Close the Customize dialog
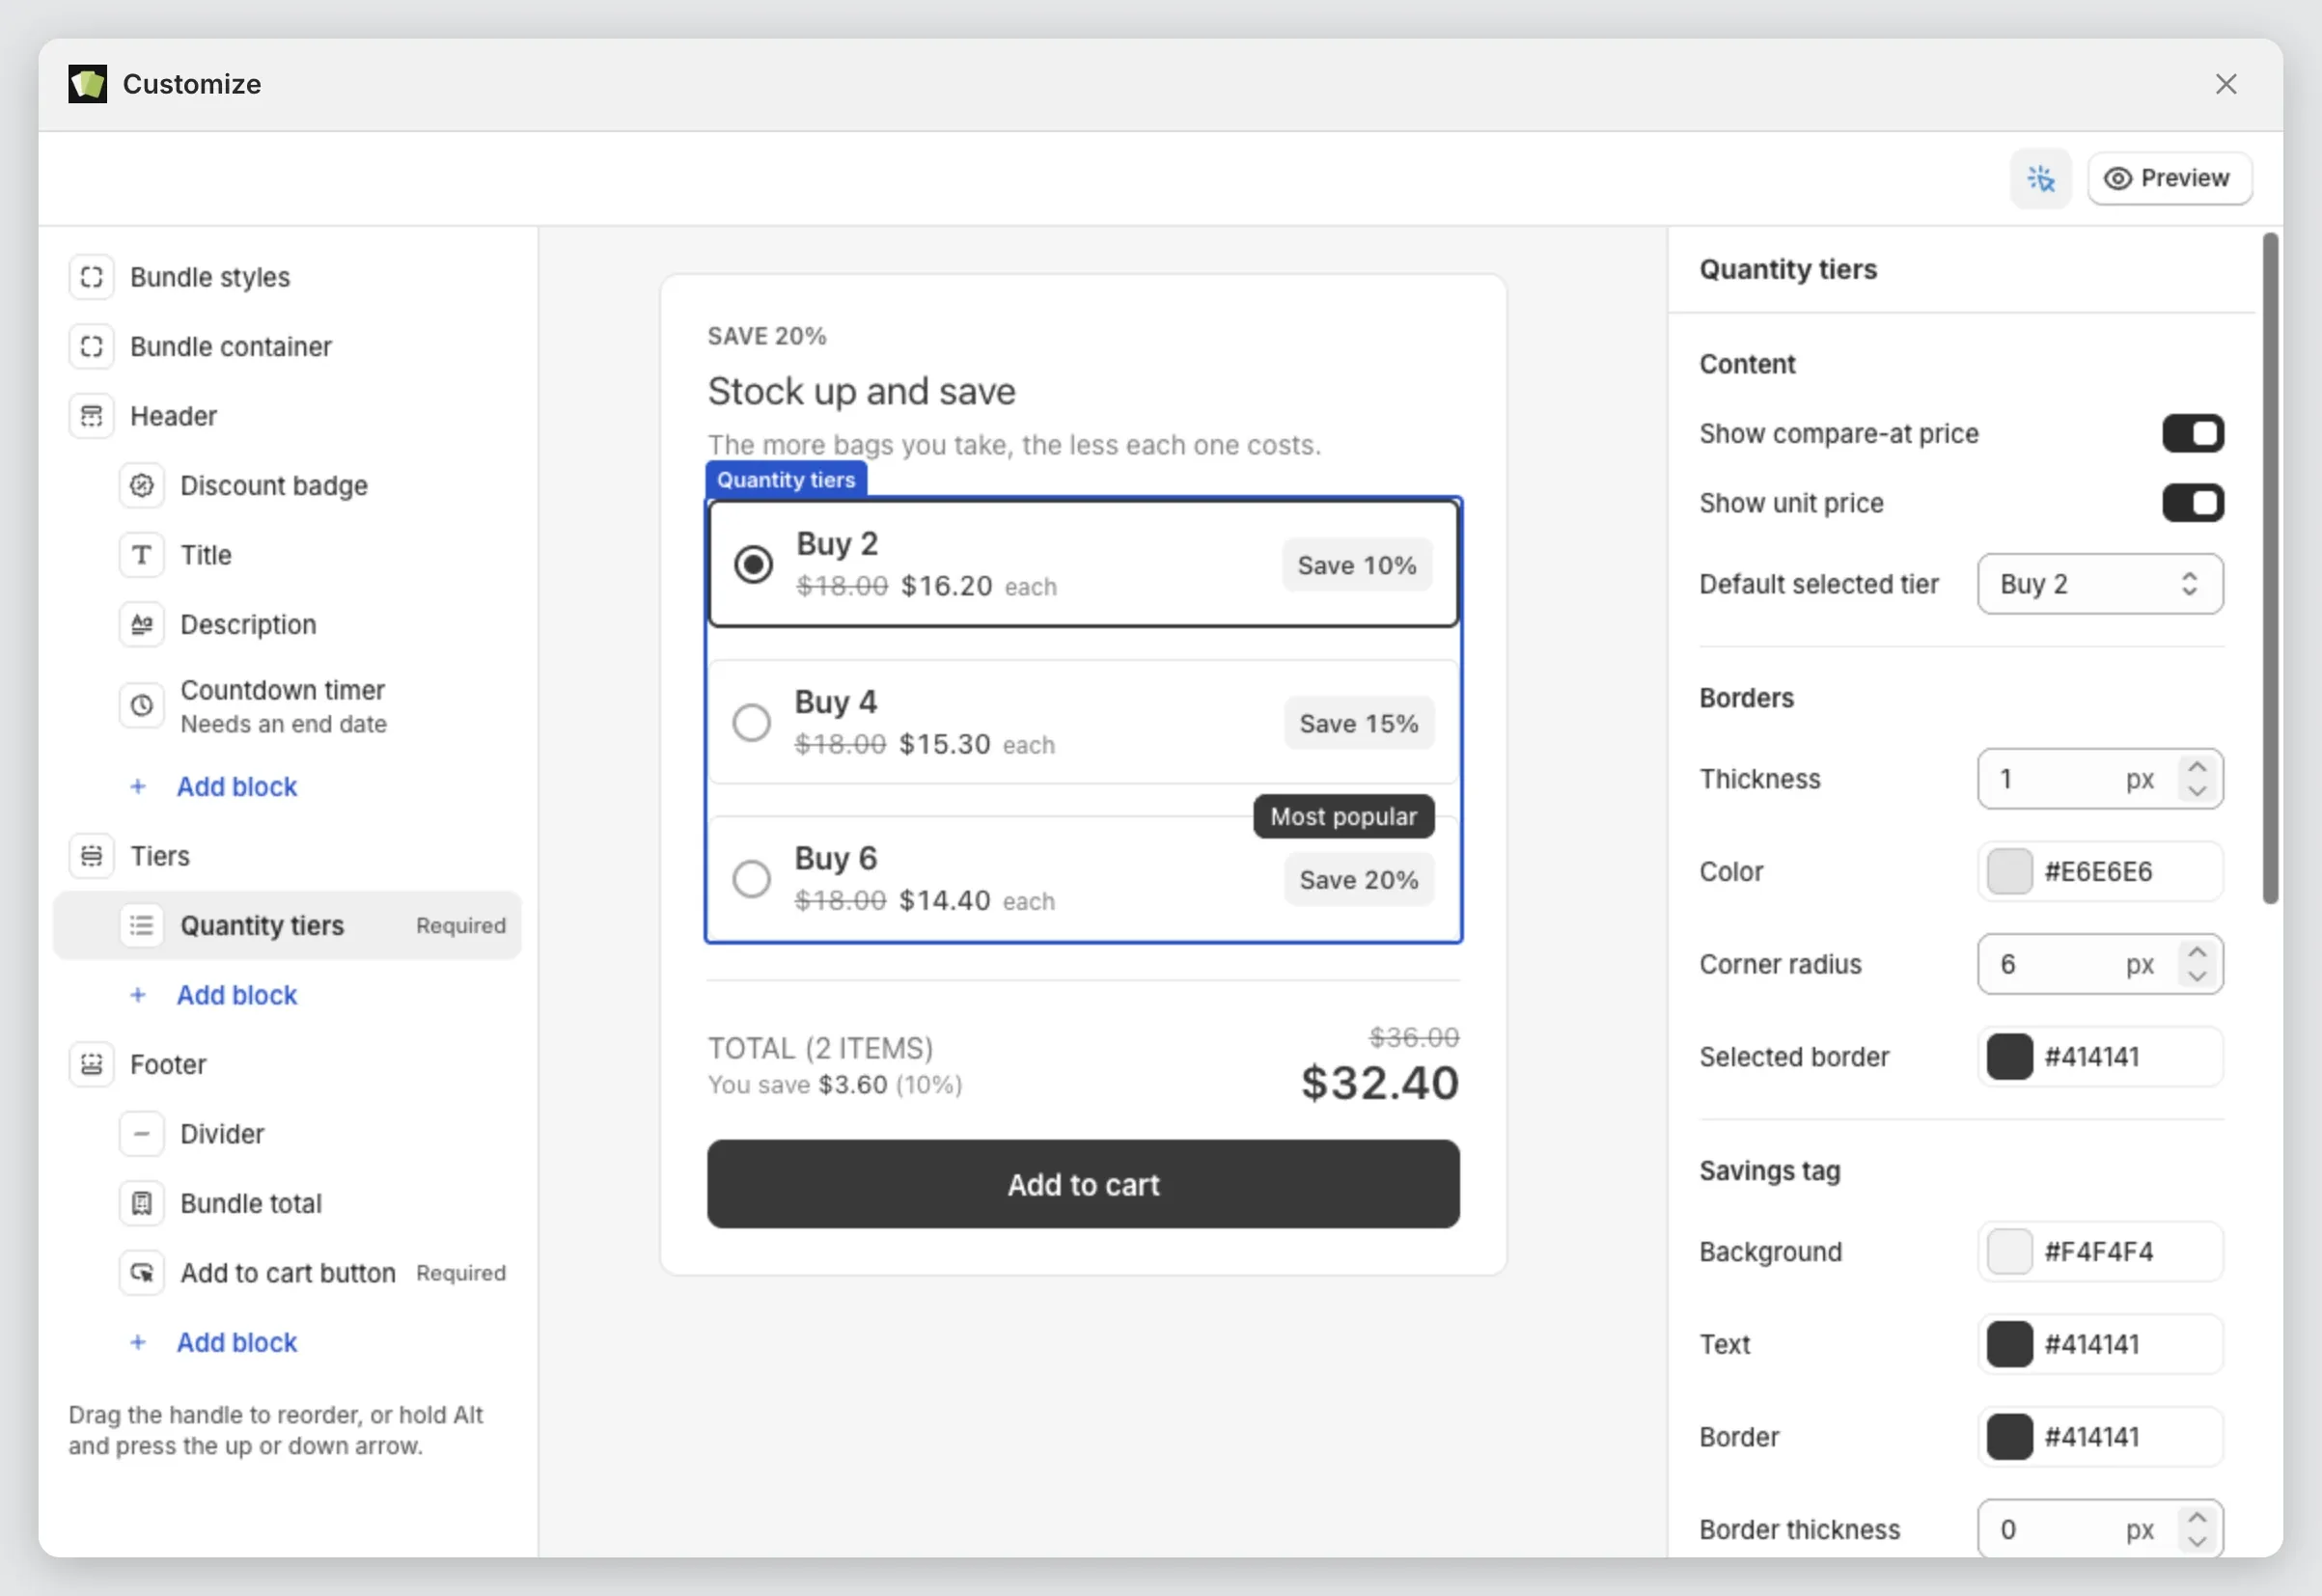Viewport: 2322px width, 1596px height. tap(2226, 84)
